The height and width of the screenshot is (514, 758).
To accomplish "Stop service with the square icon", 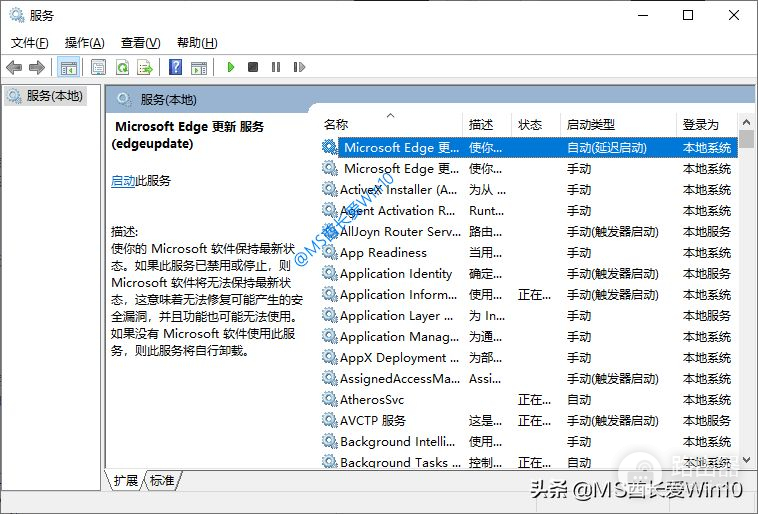I will tap(253, 67).
